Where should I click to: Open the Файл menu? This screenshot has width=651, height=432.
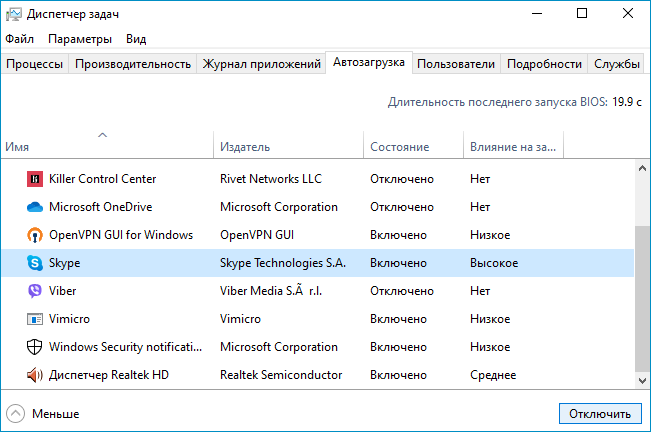pyautogui.click(x=20, y=39)
